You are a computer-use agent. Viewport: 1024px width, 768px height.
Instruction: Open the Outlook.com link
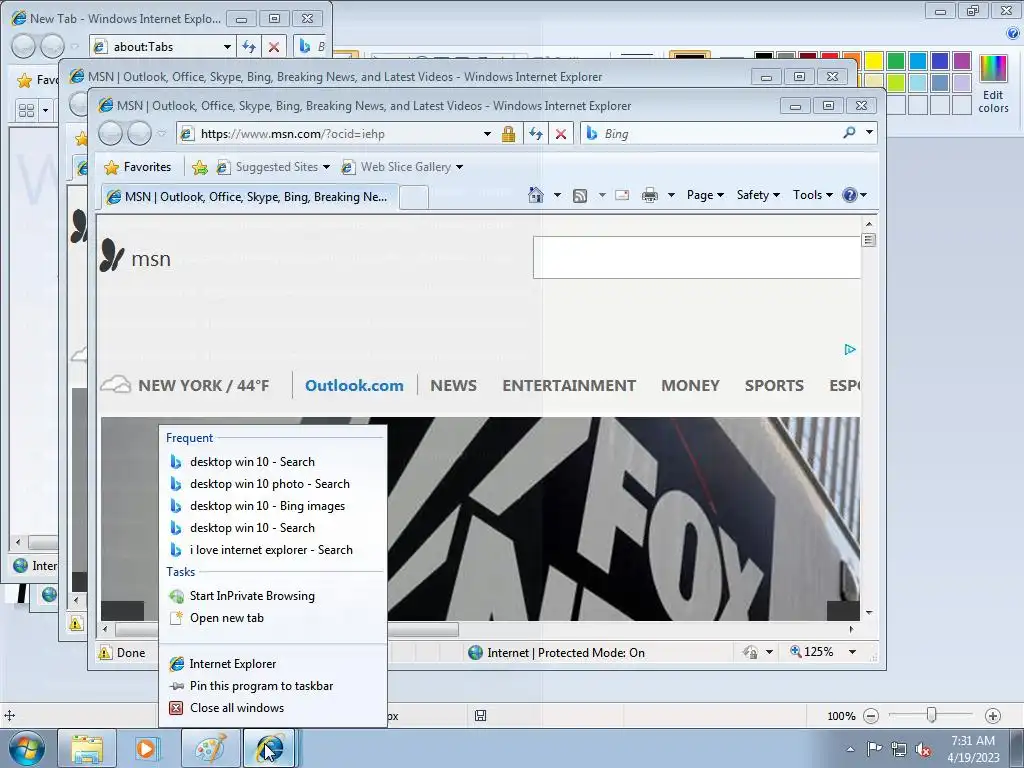354,385
